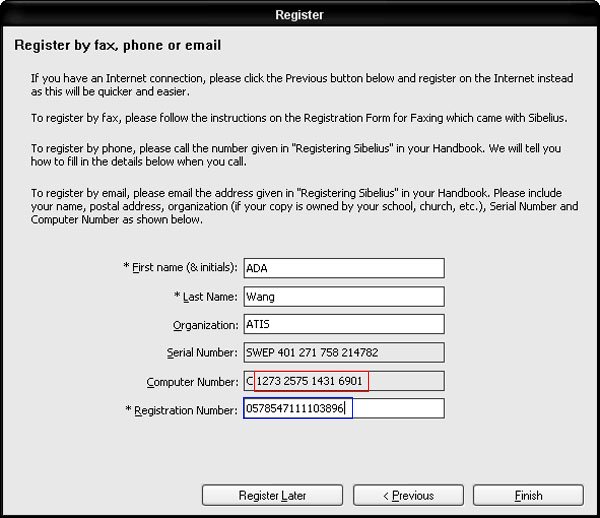Go back with the Previous button
The width and height of the screenshot is (600, 518).
click(x=408, y=495)
